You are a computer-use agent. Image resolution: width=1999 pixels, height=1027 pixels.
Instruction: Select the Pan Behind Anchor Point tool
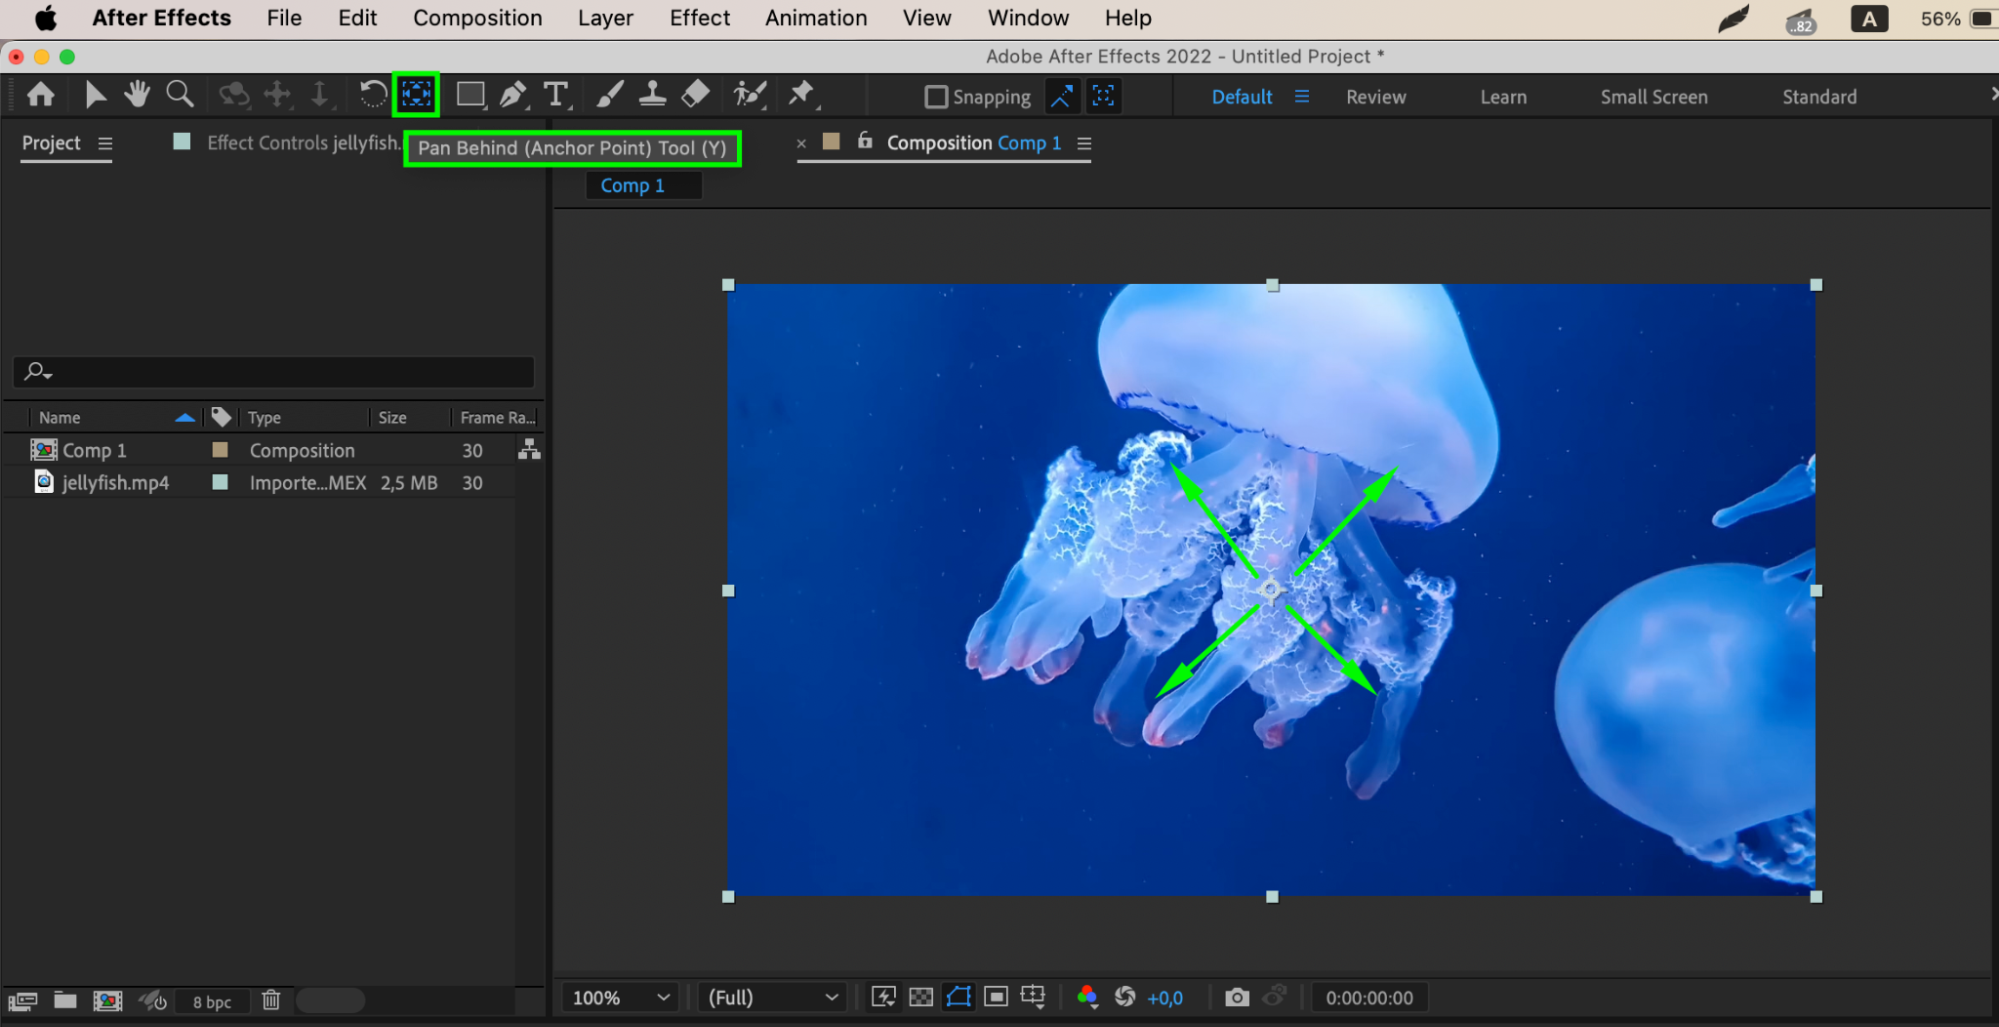pos(416,95)
